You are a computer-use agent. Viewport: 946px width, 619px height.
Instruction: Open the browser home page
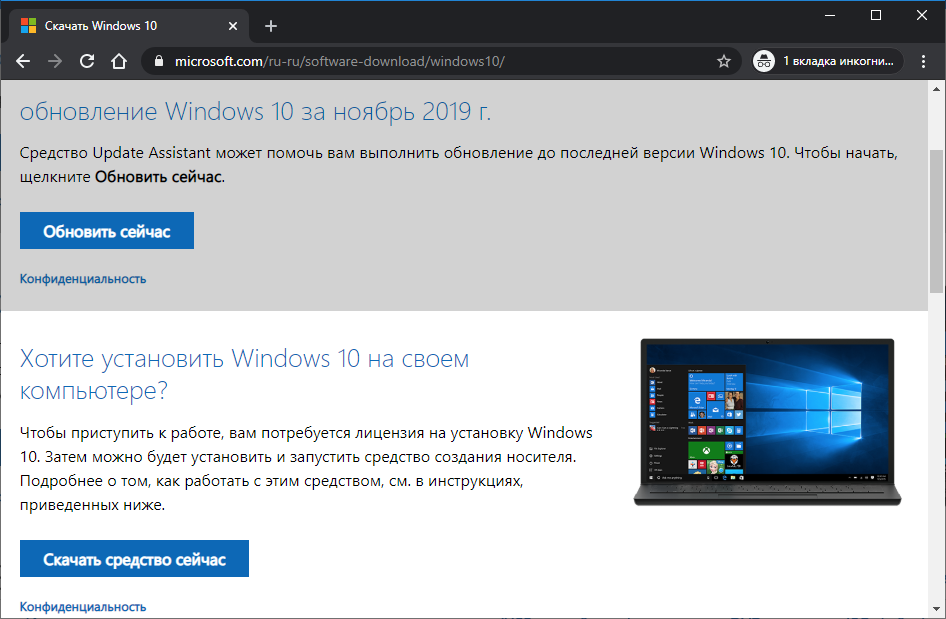(x=119, y=61)
